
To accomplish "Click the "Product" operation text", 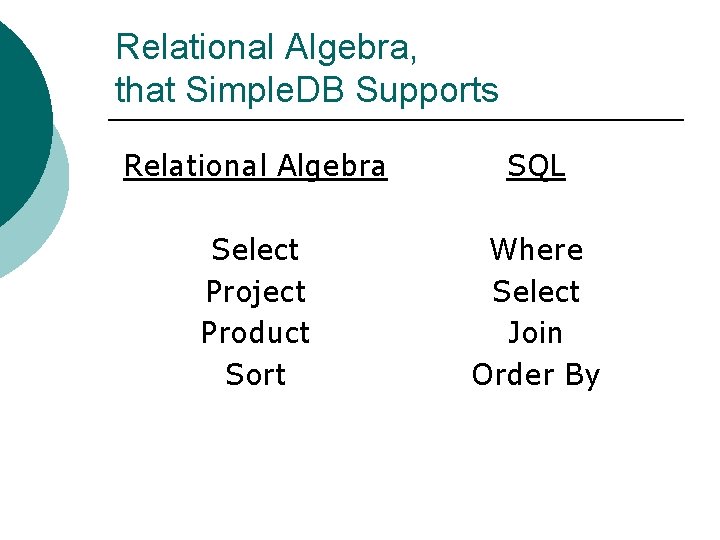I will 255,332.
